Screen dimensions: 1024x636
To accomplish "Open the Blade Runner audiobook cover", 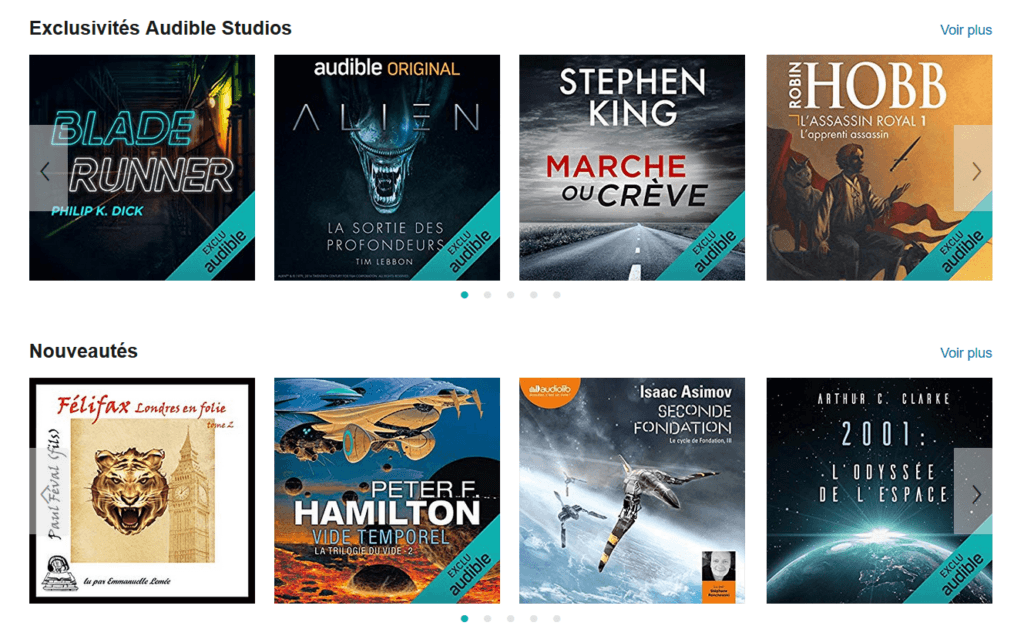I will click(x=142, y=168).
